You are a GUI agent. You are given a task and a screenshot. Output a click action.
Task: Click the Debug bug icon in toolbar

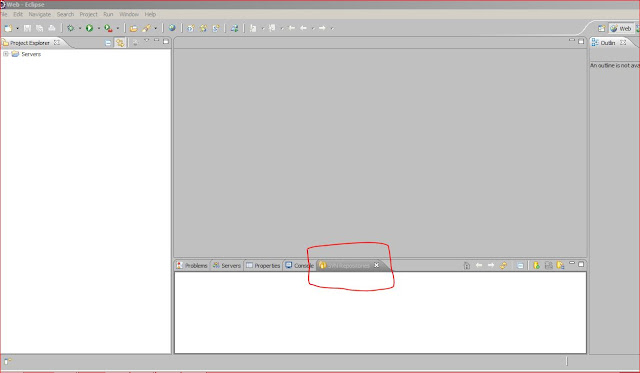click(71, 28)
